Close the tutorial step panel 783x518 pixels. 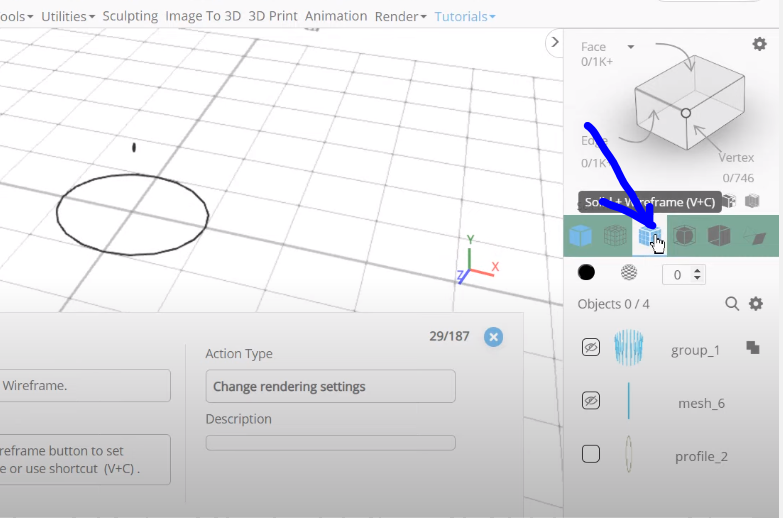(493, 337)
